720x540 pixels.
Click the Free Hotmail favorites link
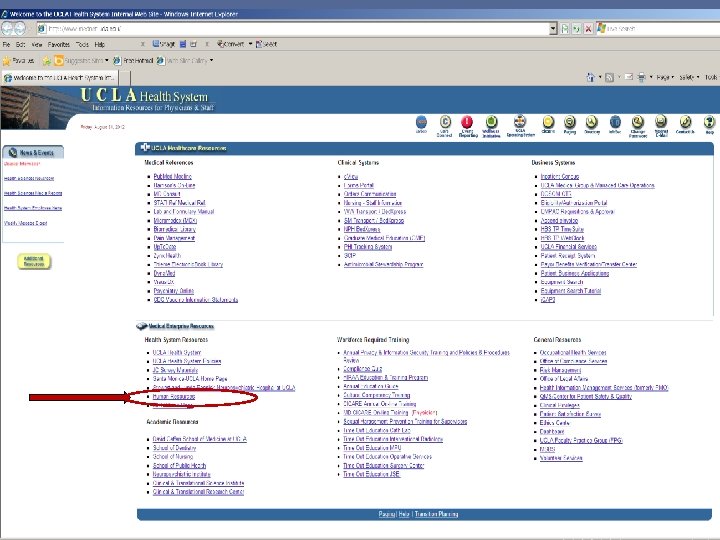[x=133, y=60]
